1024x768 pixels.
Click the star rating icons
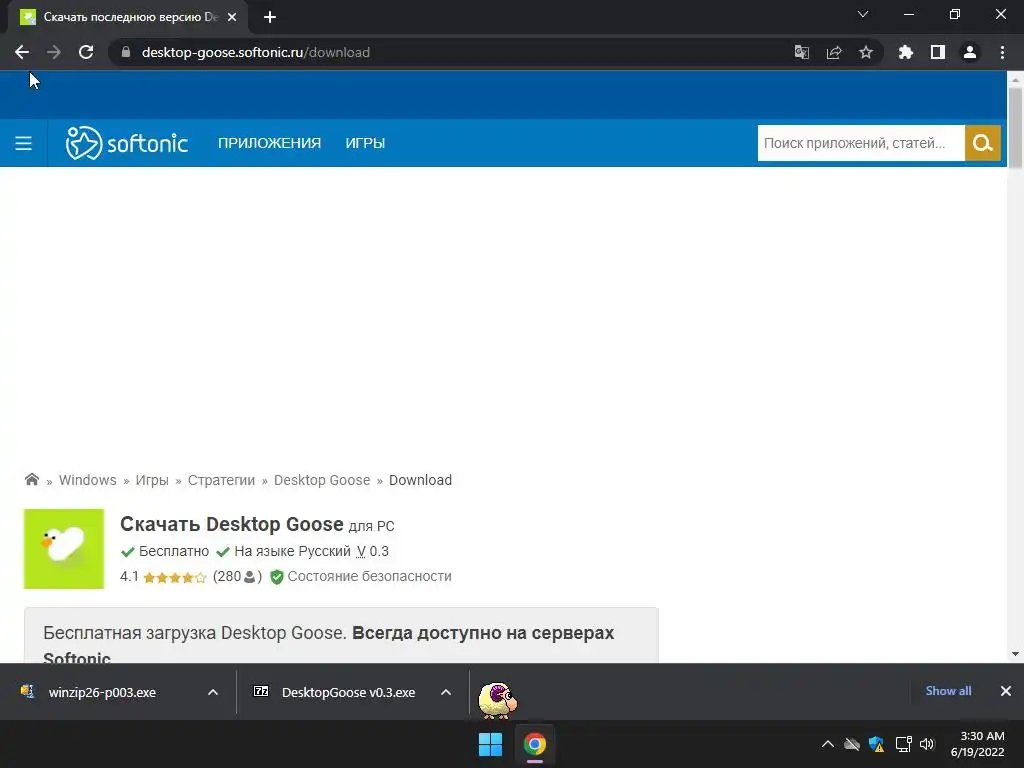pyautogui.click(x=174, y=577)
